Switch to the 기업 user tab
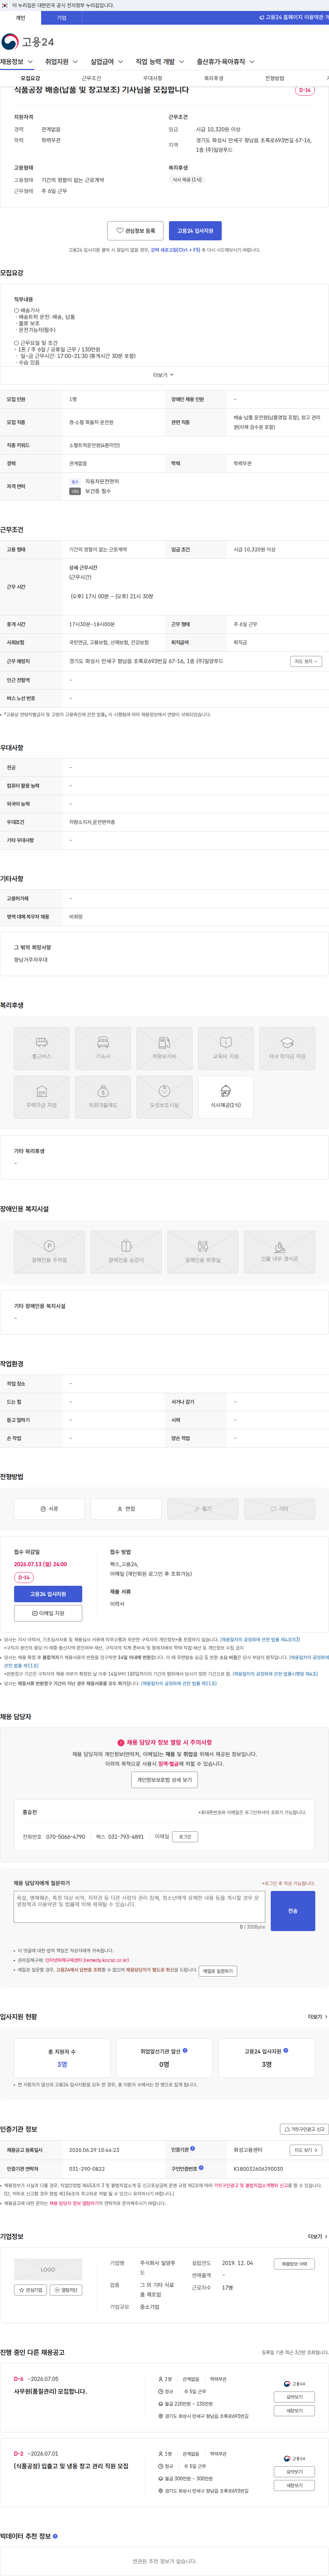The height and width of the screenshot is (2576, 329). pos(62,18)
